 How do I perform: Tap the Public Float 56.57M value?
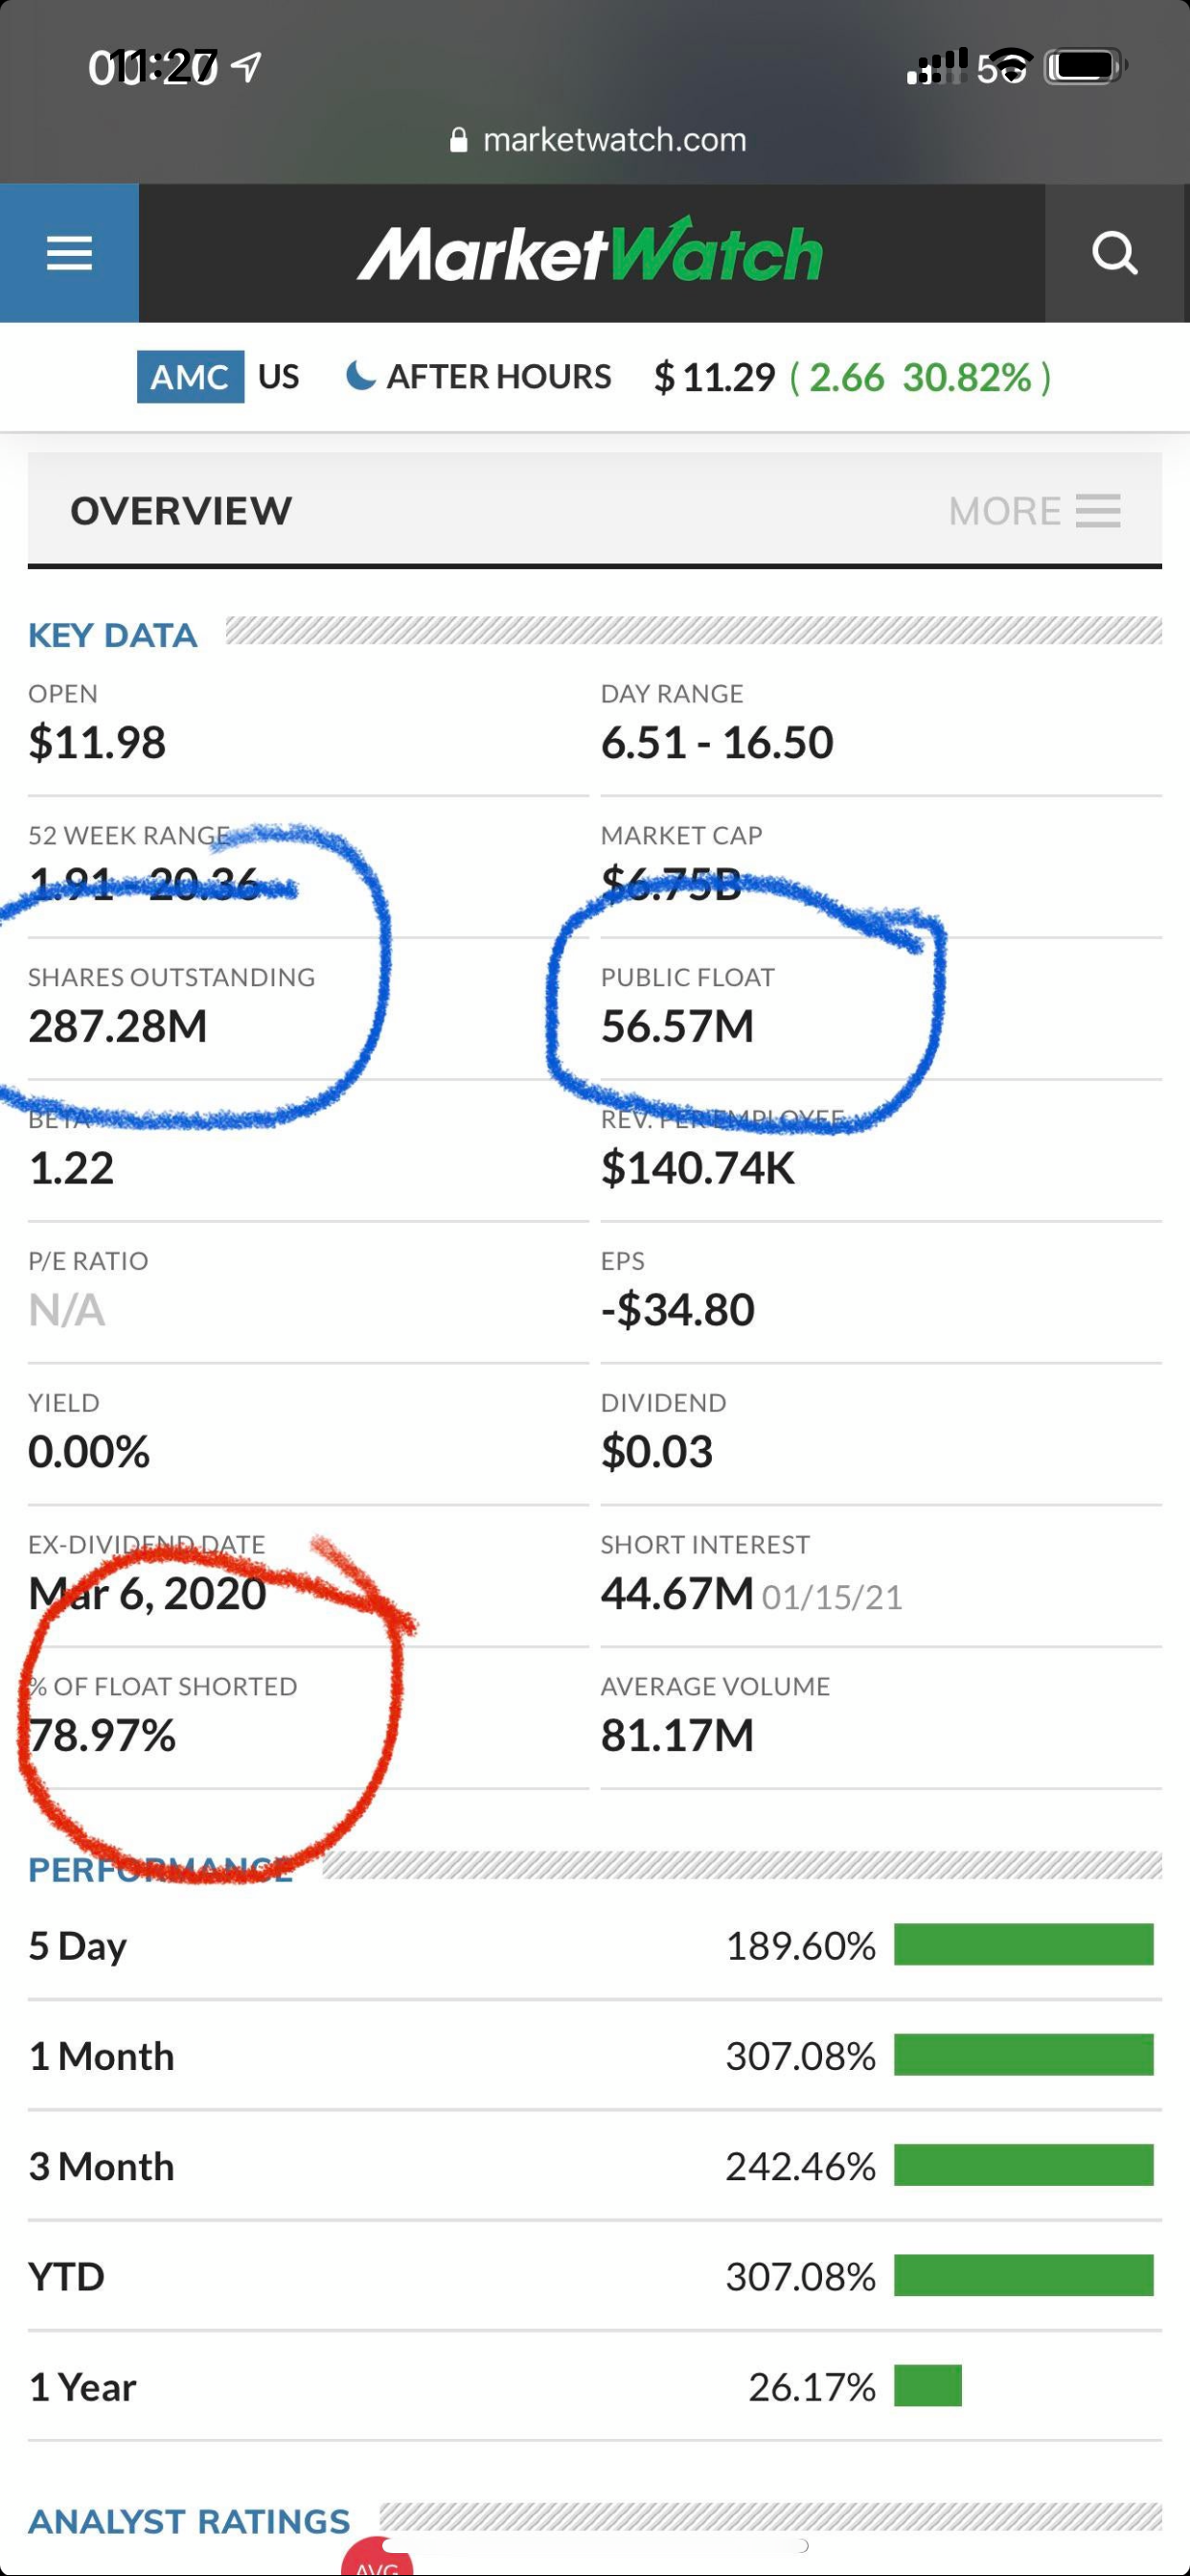point(677,1026)
